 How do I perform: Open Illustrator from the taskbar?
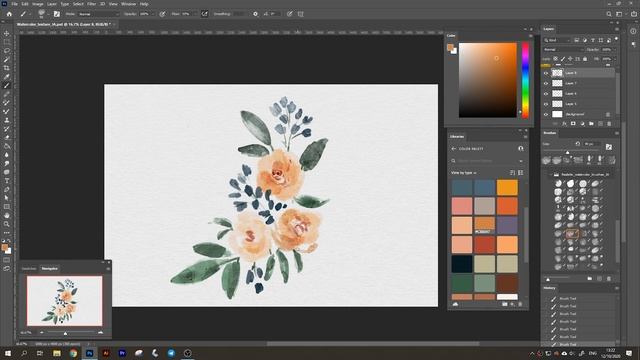tap(106, 353)
